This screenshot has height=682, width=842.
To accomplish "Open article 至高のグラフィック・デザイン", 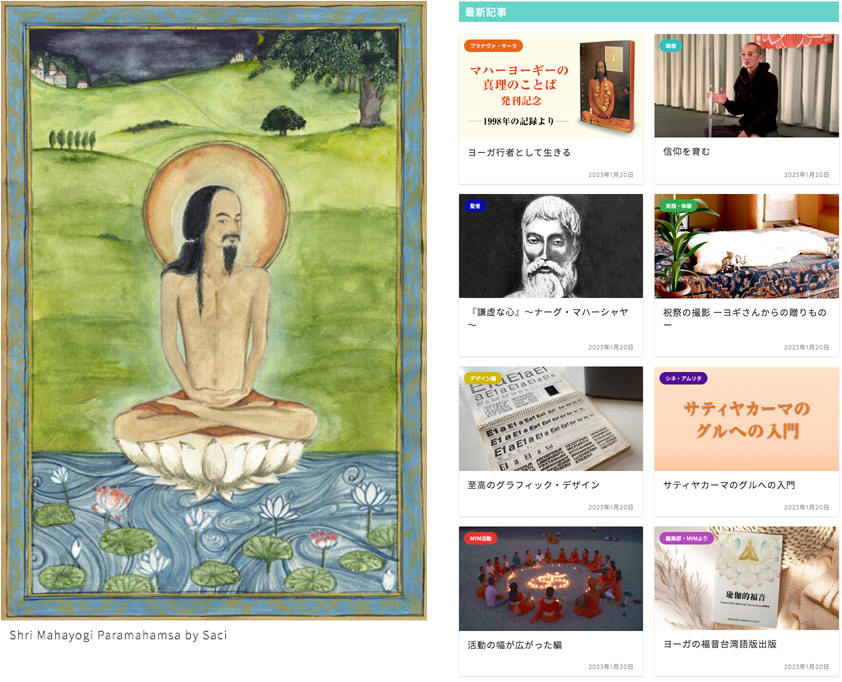I will tap(533, 485).
